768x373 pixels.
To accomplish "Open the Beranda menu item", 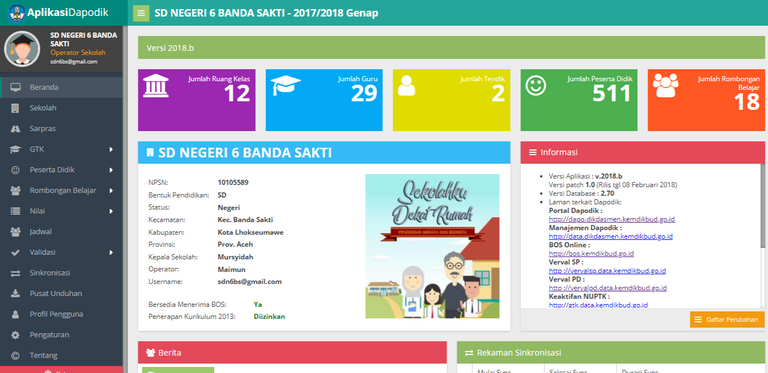I will tap(61, 88).
